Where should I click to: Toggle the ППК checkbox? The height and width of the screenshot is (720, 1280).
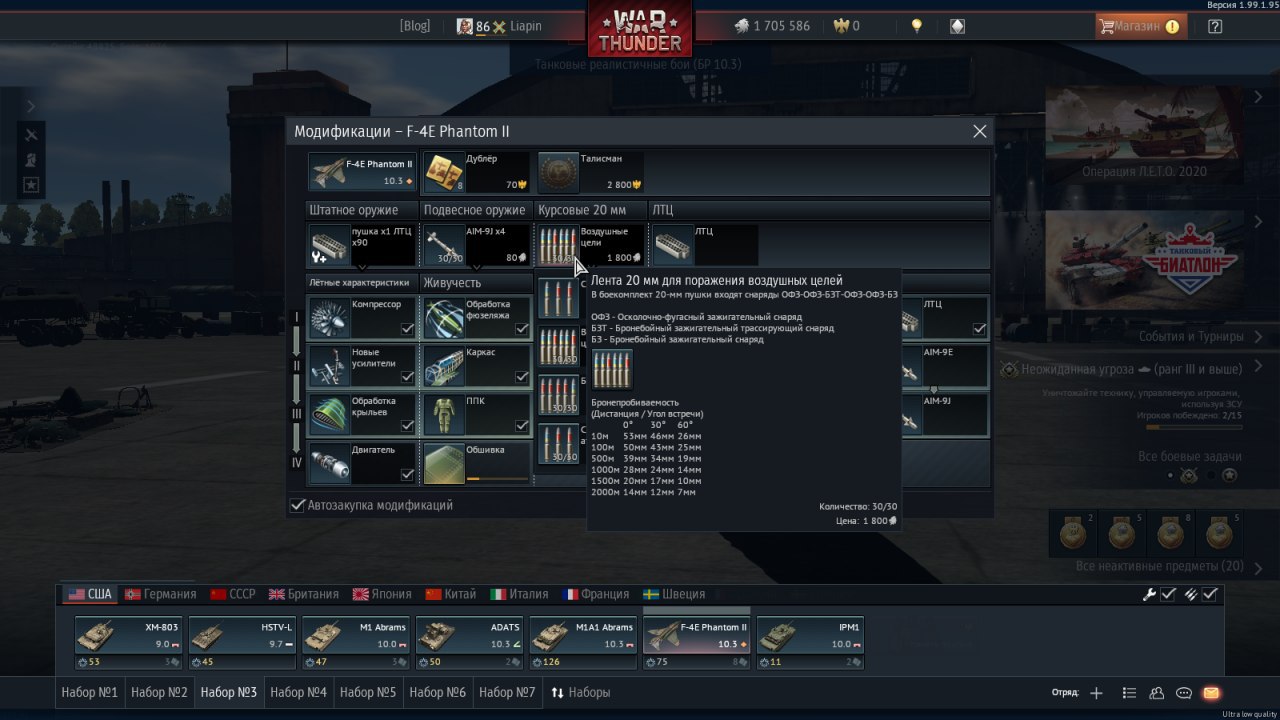(x=521, y=426)
